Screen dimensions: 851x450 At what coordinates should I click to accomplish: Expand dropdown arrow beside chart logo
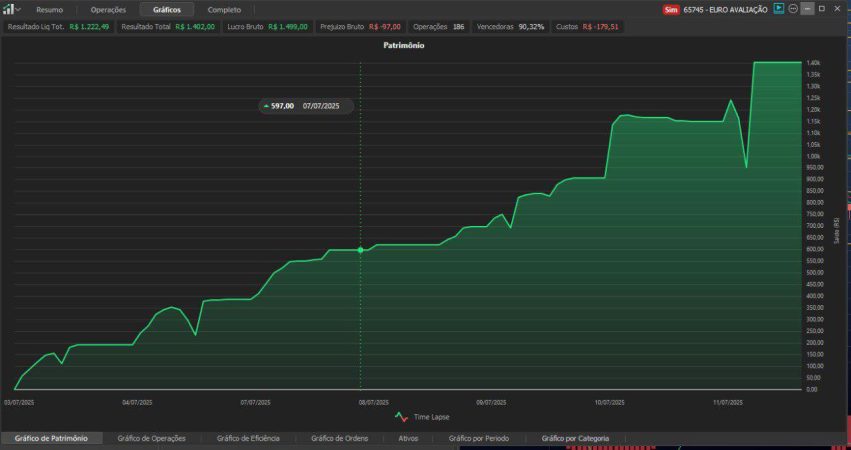click(x=18, y=10)
